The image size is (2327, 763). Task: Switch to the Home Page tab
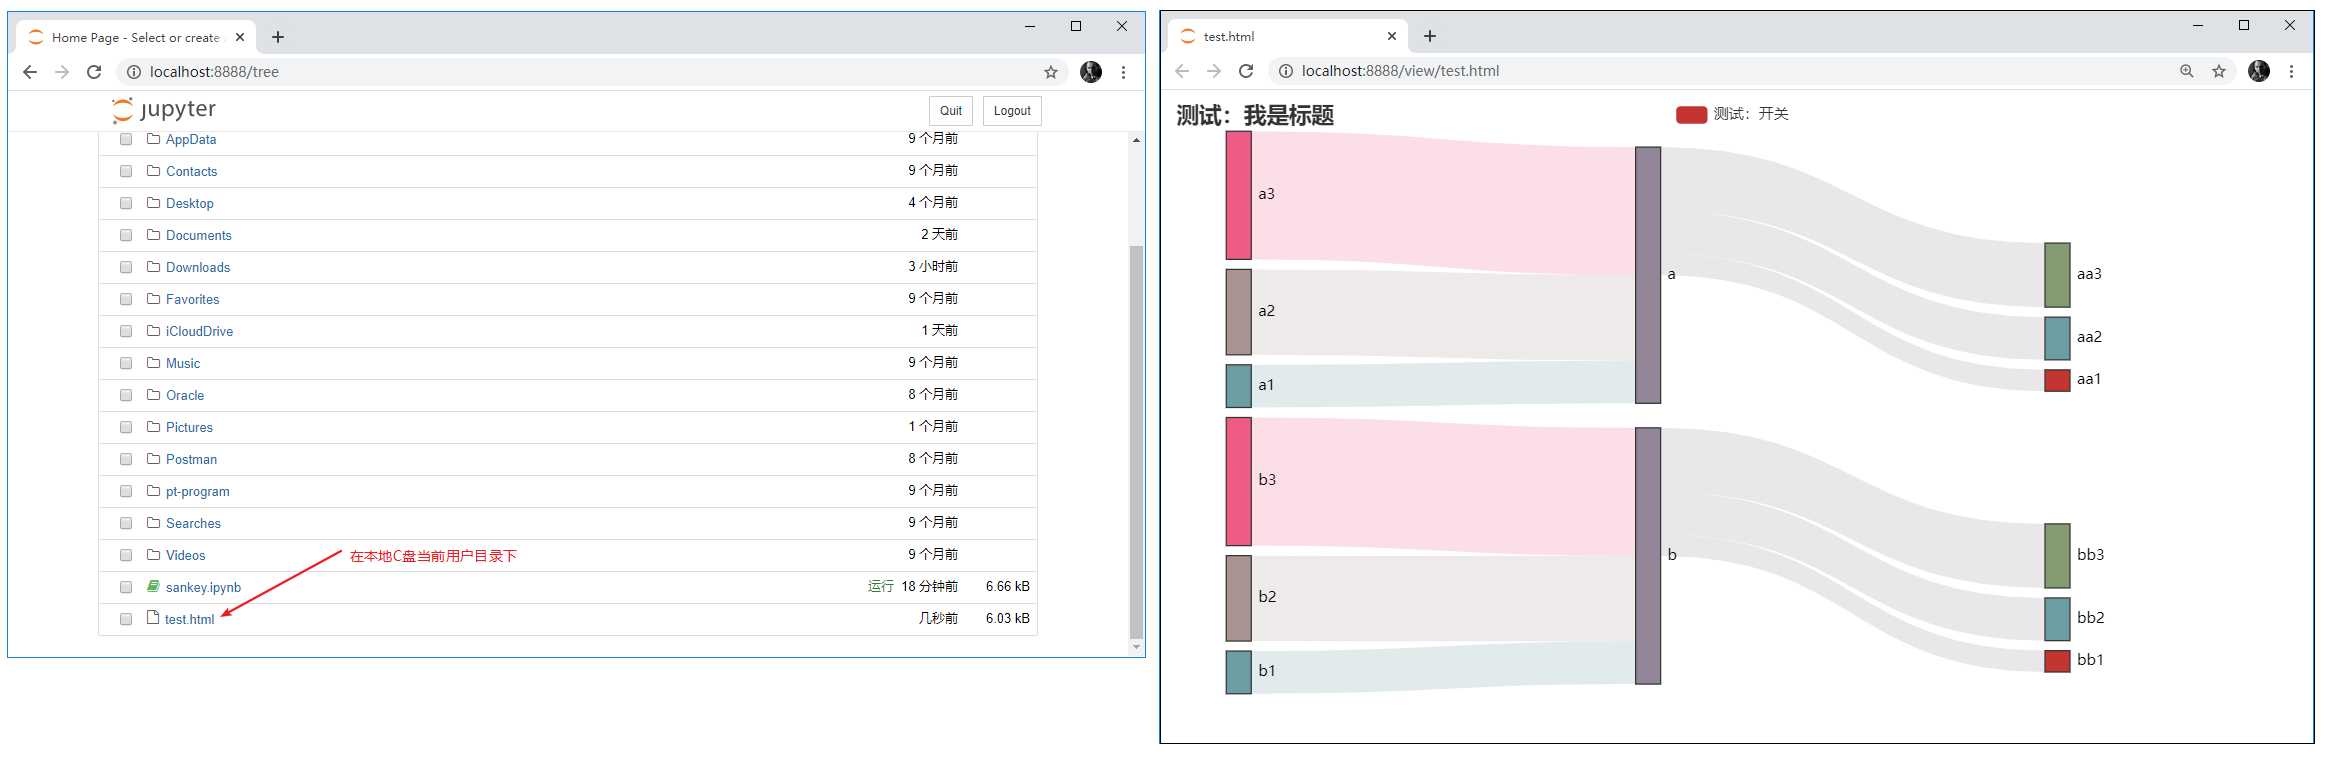click(x=135, y=37)
